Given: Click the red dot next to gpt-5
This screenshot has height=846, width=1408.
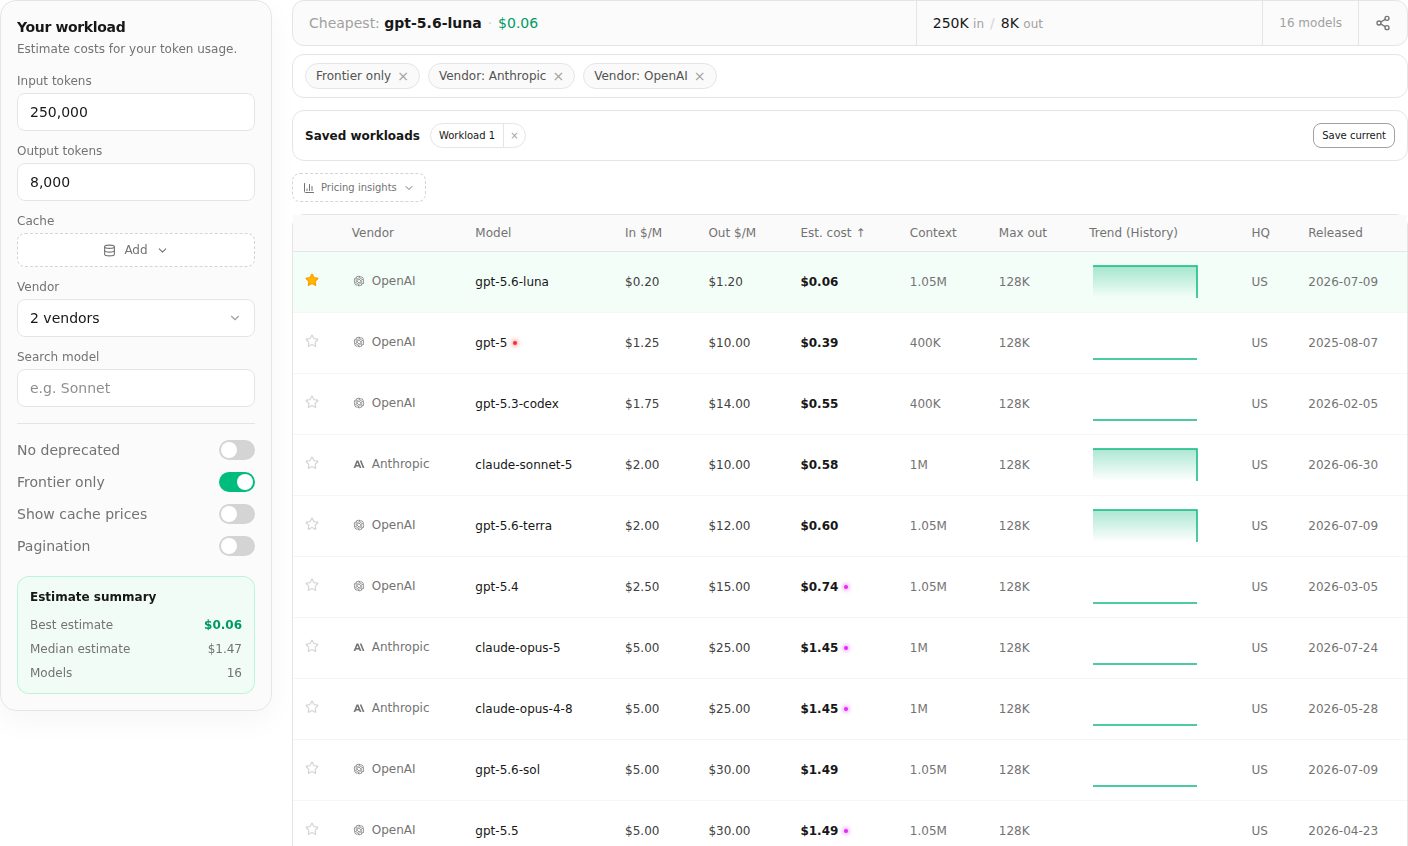Looking at the screenshot, I should tap(515, 343).
